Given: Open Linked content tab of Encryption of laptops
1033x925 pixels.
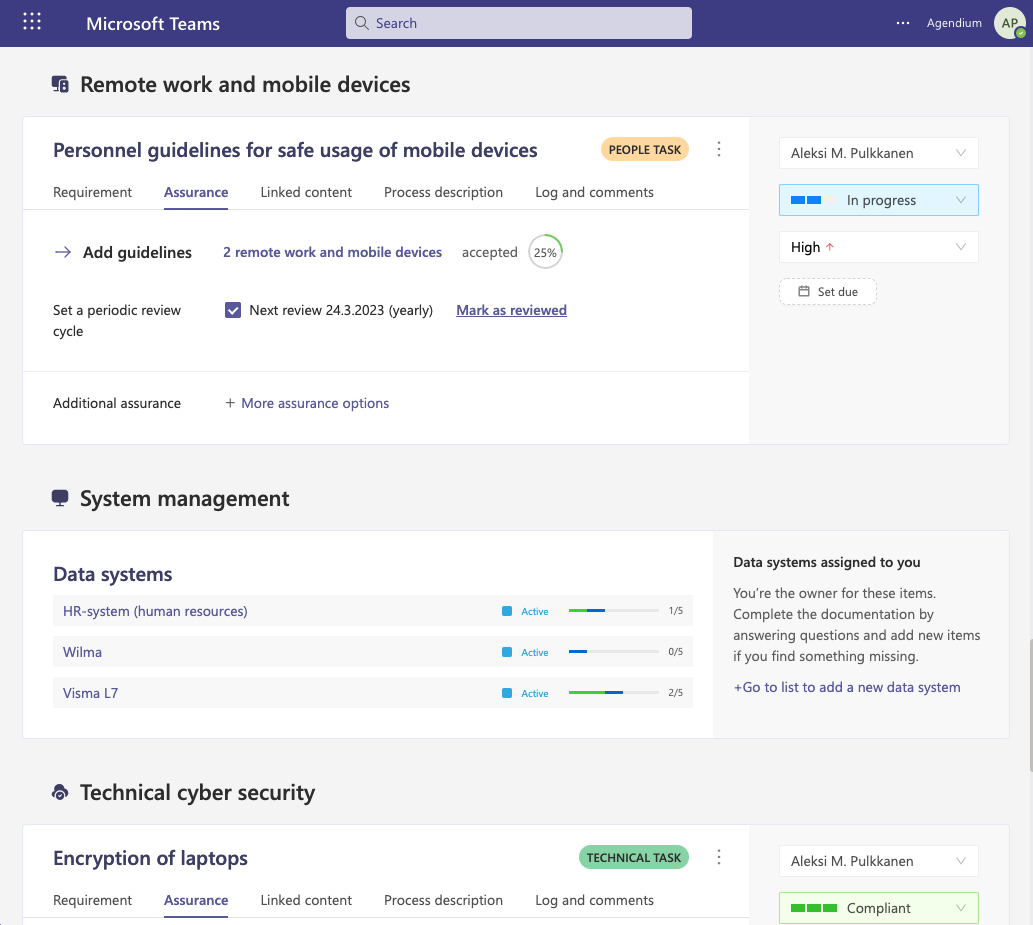Looking at the screenshot, I should click(x=306, y=900).
